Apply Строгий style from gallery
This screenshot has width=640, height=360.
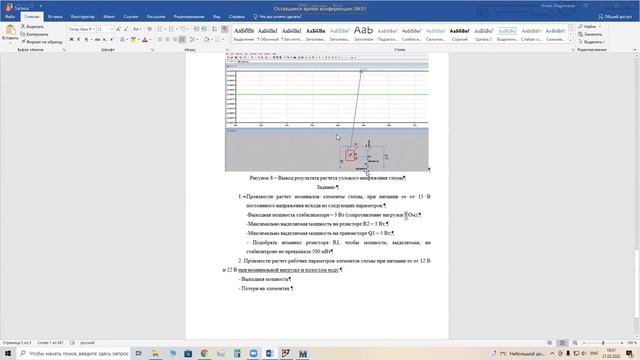pyautogui.click(x=460, y=34)
